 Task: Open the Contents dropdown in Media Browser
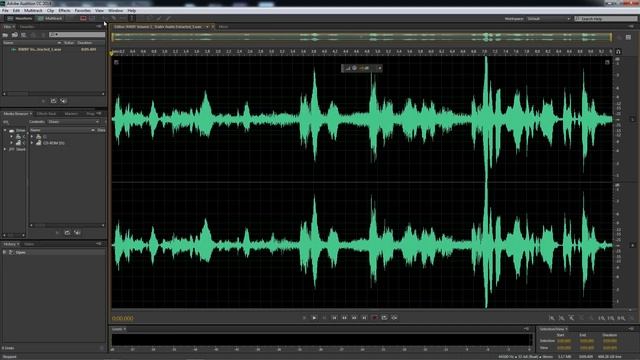click(x=73, y=122)
